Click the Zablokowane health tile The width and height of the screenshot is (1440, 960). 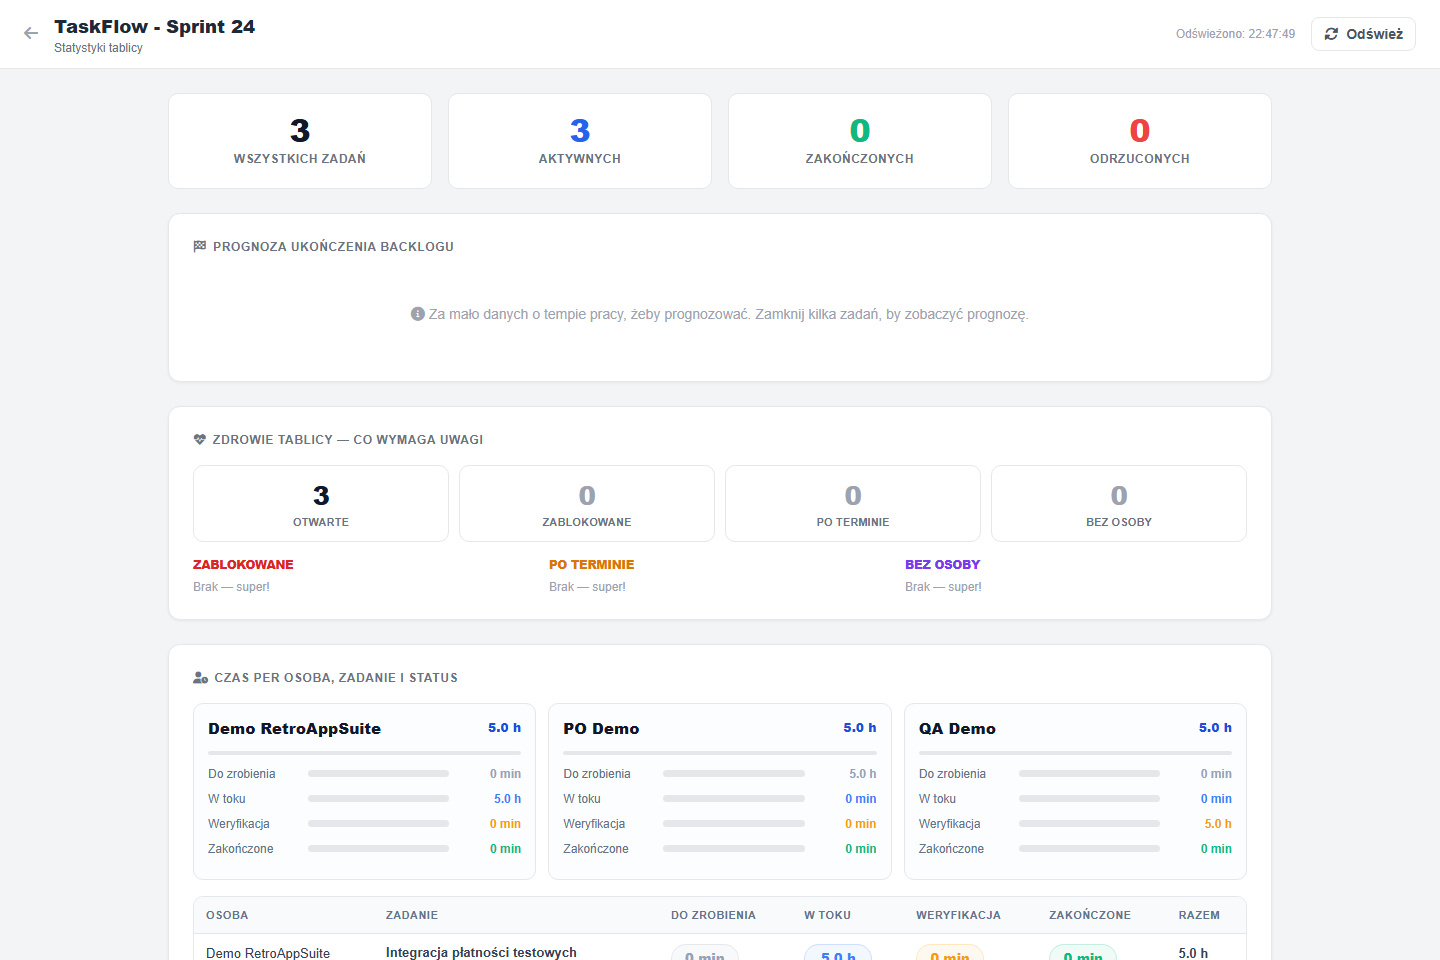tap(587, 504)
